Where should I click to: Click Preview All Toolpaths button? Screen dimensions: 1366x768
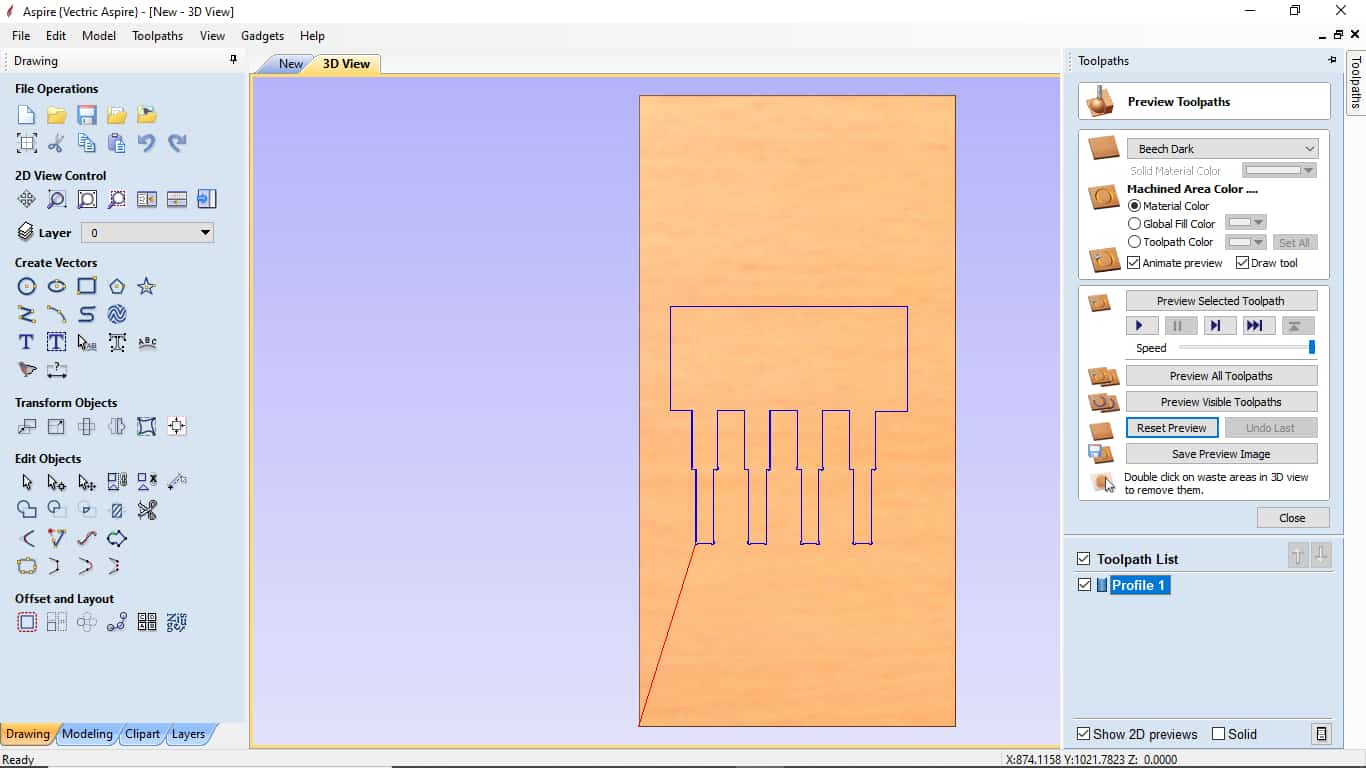[1221, 376]
